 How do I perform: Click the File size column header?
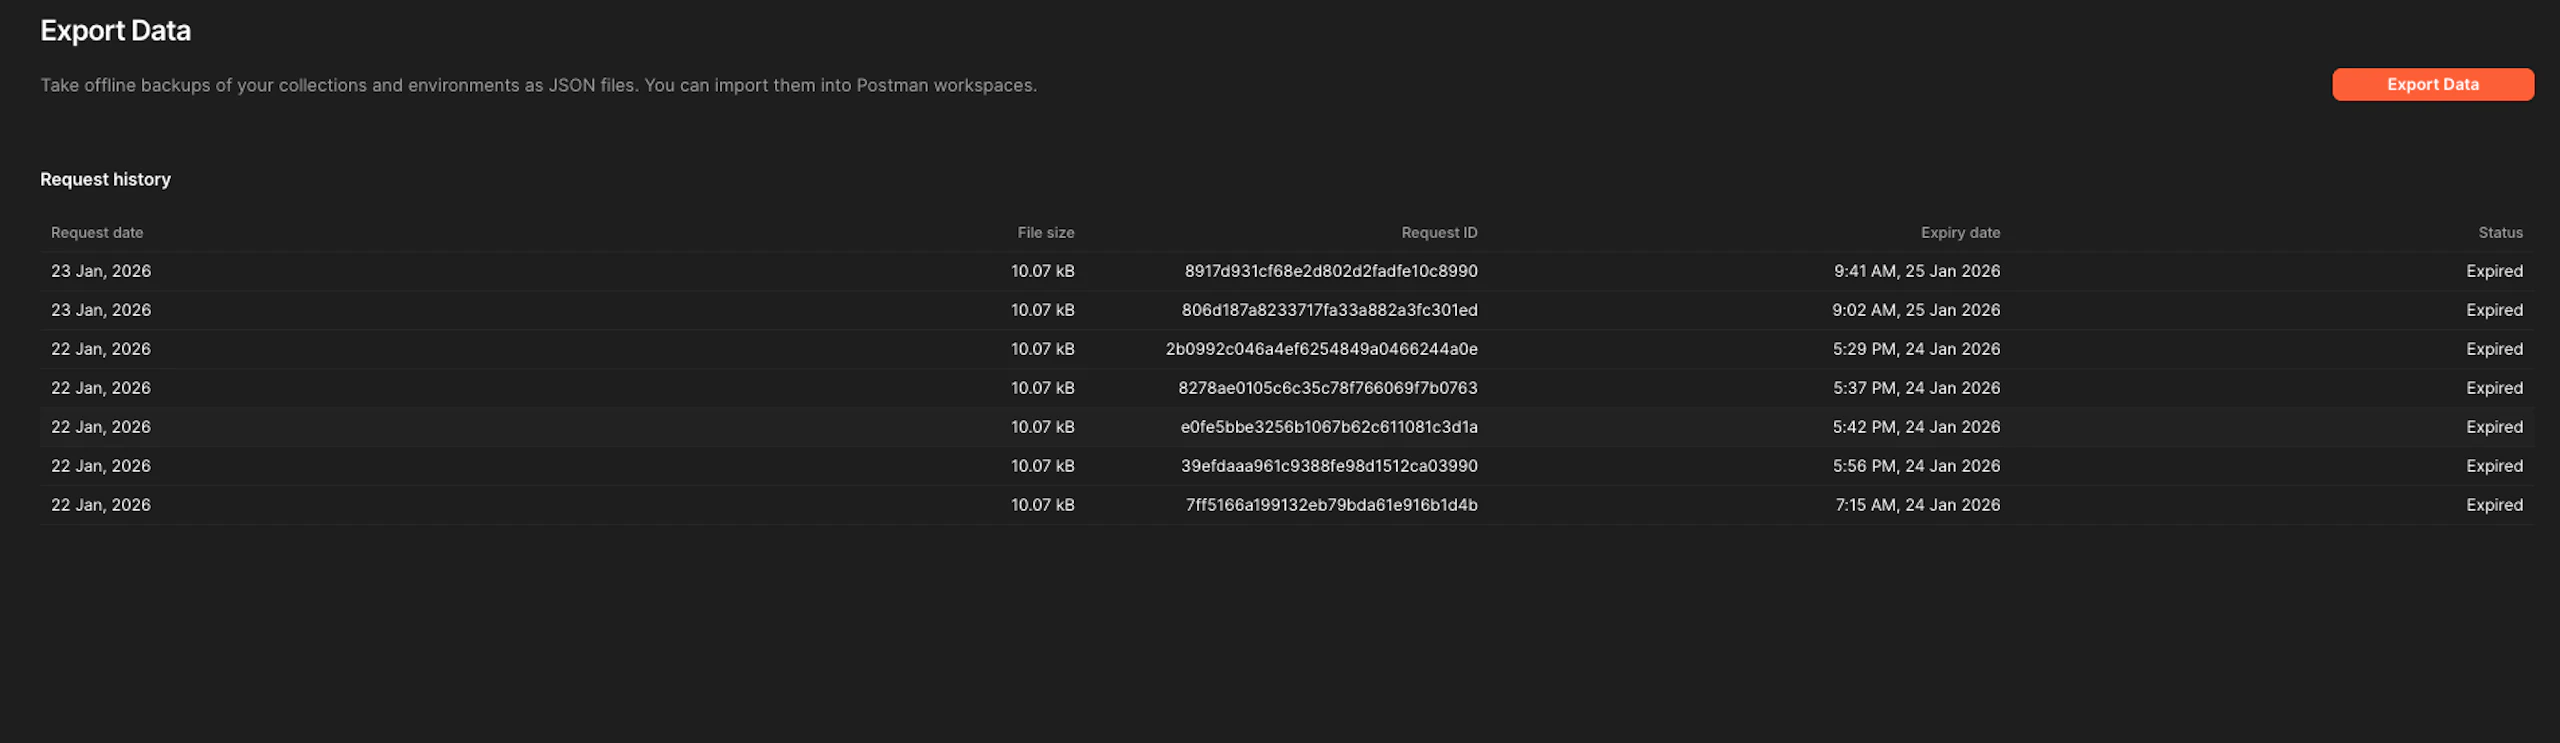tap(1045, 233)
